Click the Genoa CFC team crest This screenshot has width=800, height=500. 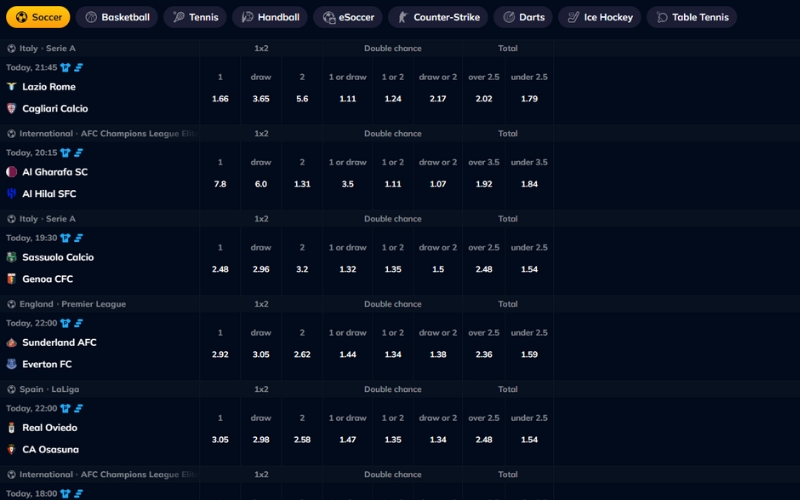[11, 279]
